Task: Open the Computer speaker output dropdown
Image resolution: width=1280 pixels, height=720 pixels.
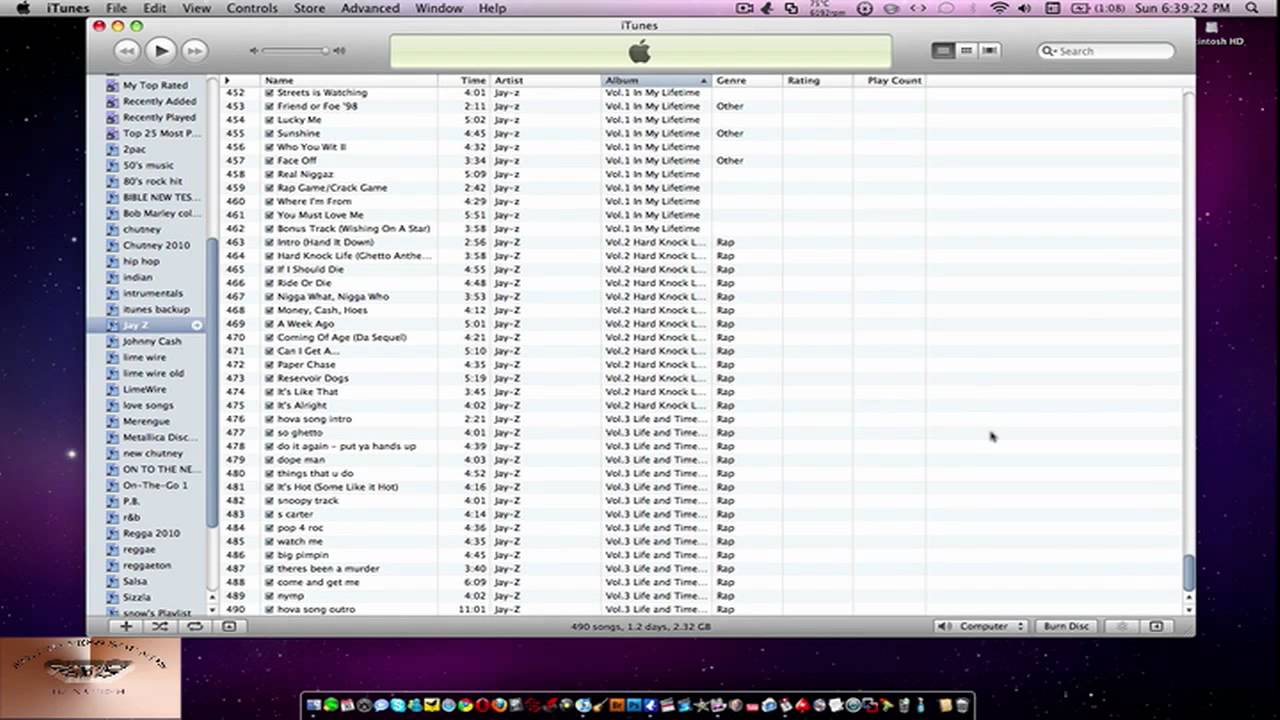Action: 981,626
